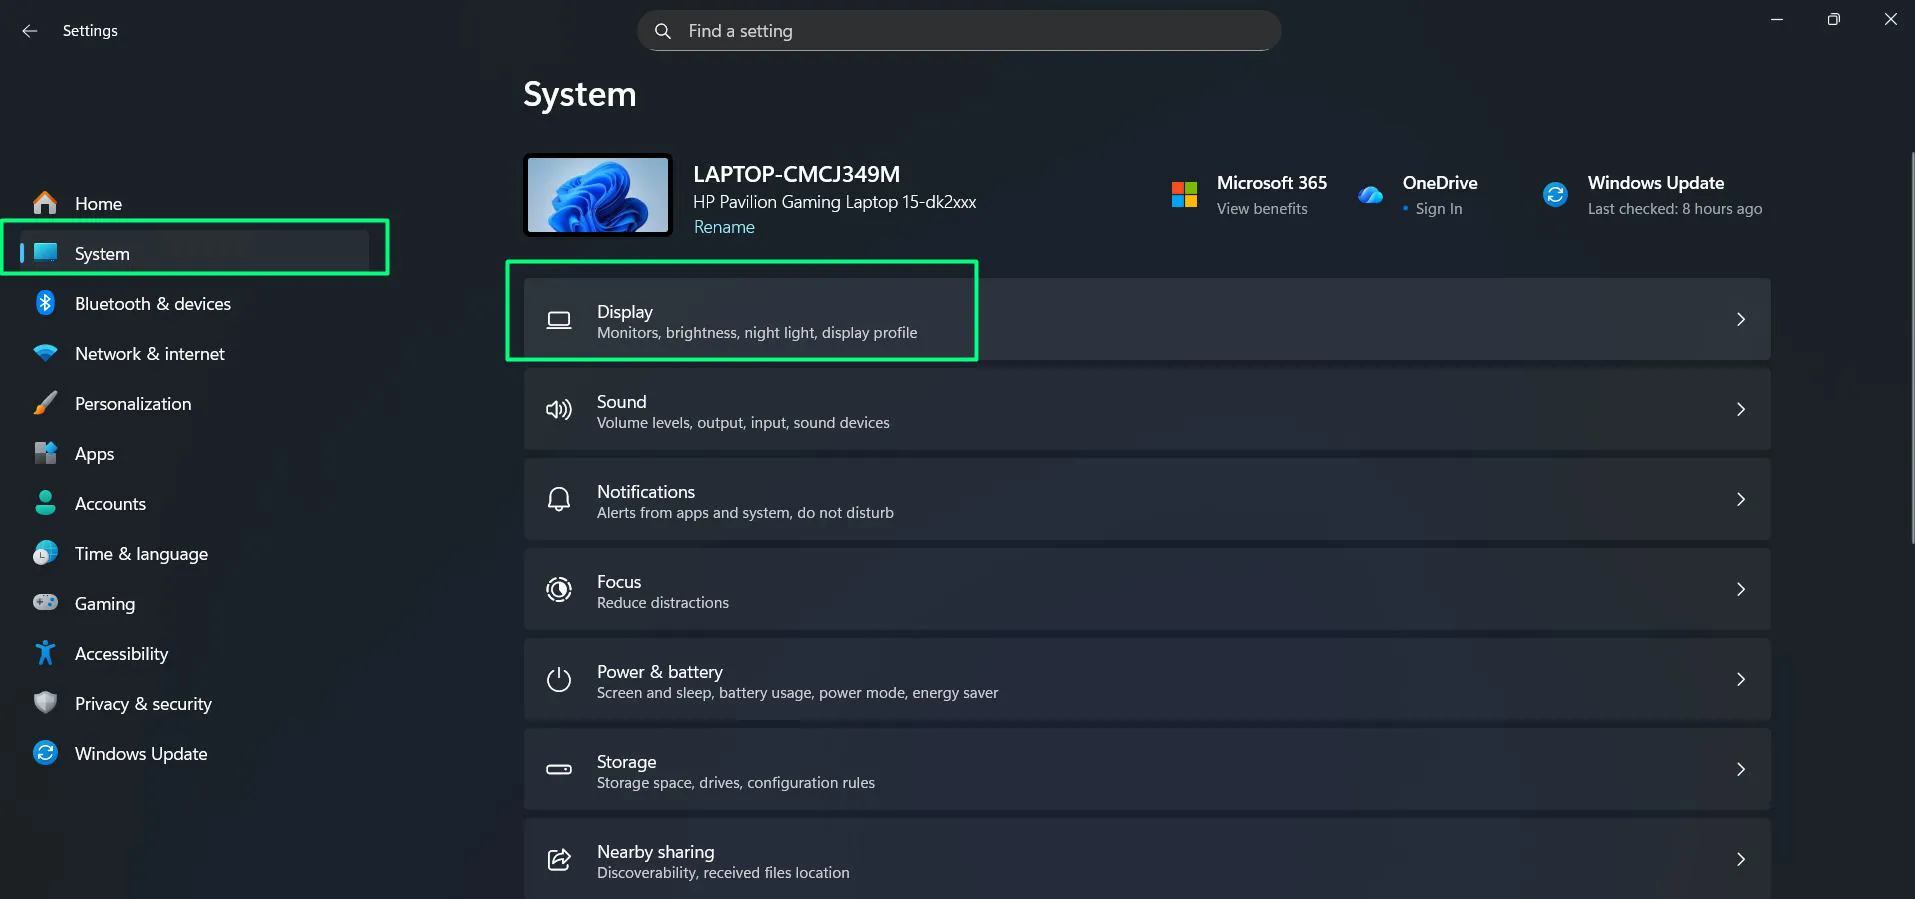Expand Storage settings chevron
The height and width of the screenshot is (899, 1915).
[1741, 770]
